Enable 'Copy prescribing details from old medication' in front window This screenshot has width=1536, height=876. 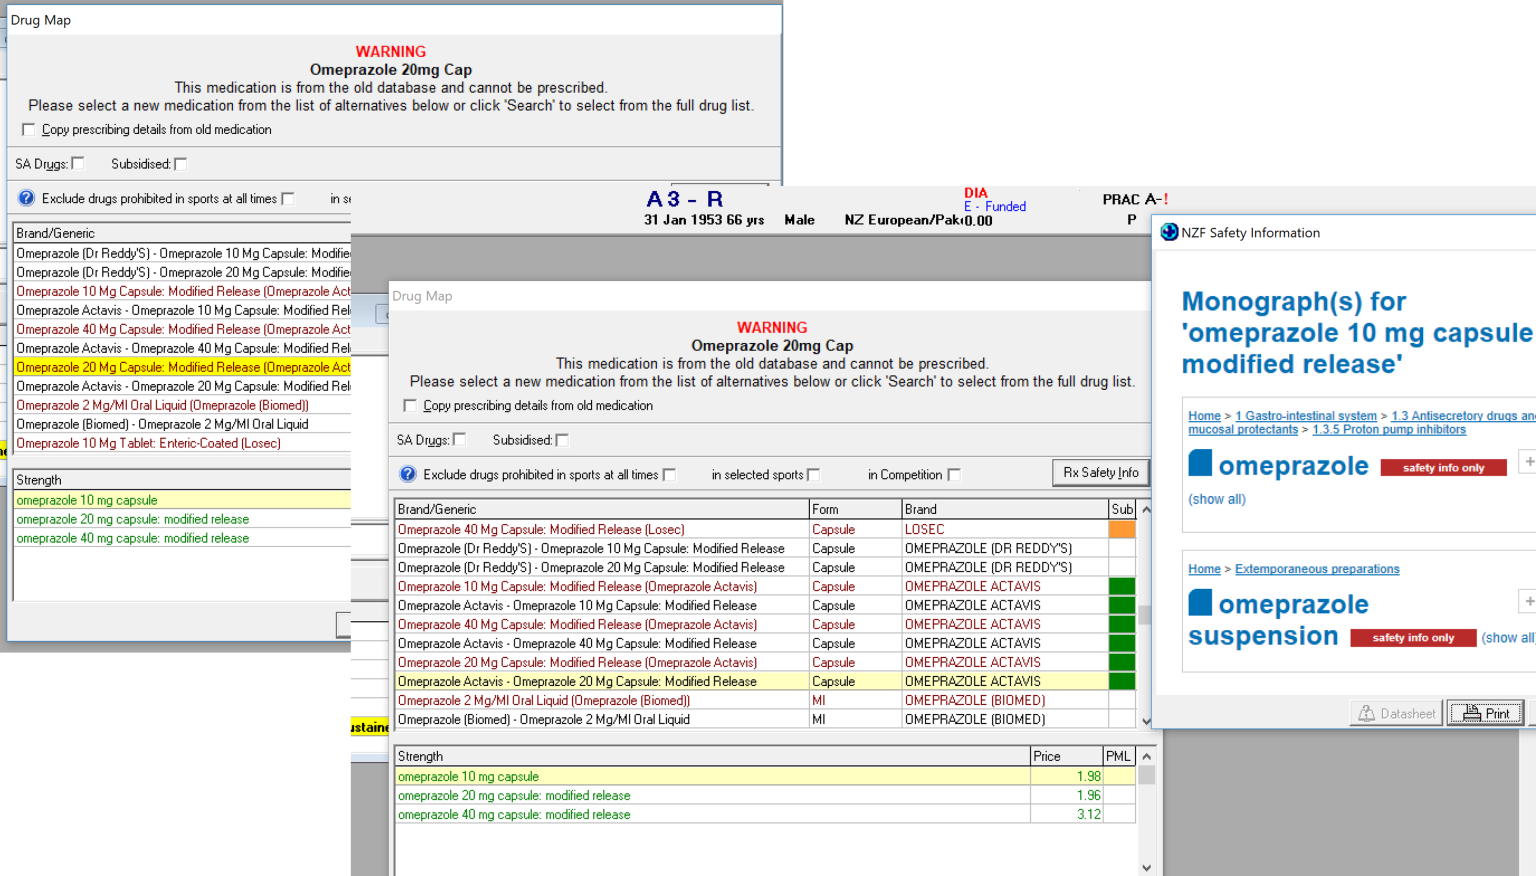[x=410, y=405]
